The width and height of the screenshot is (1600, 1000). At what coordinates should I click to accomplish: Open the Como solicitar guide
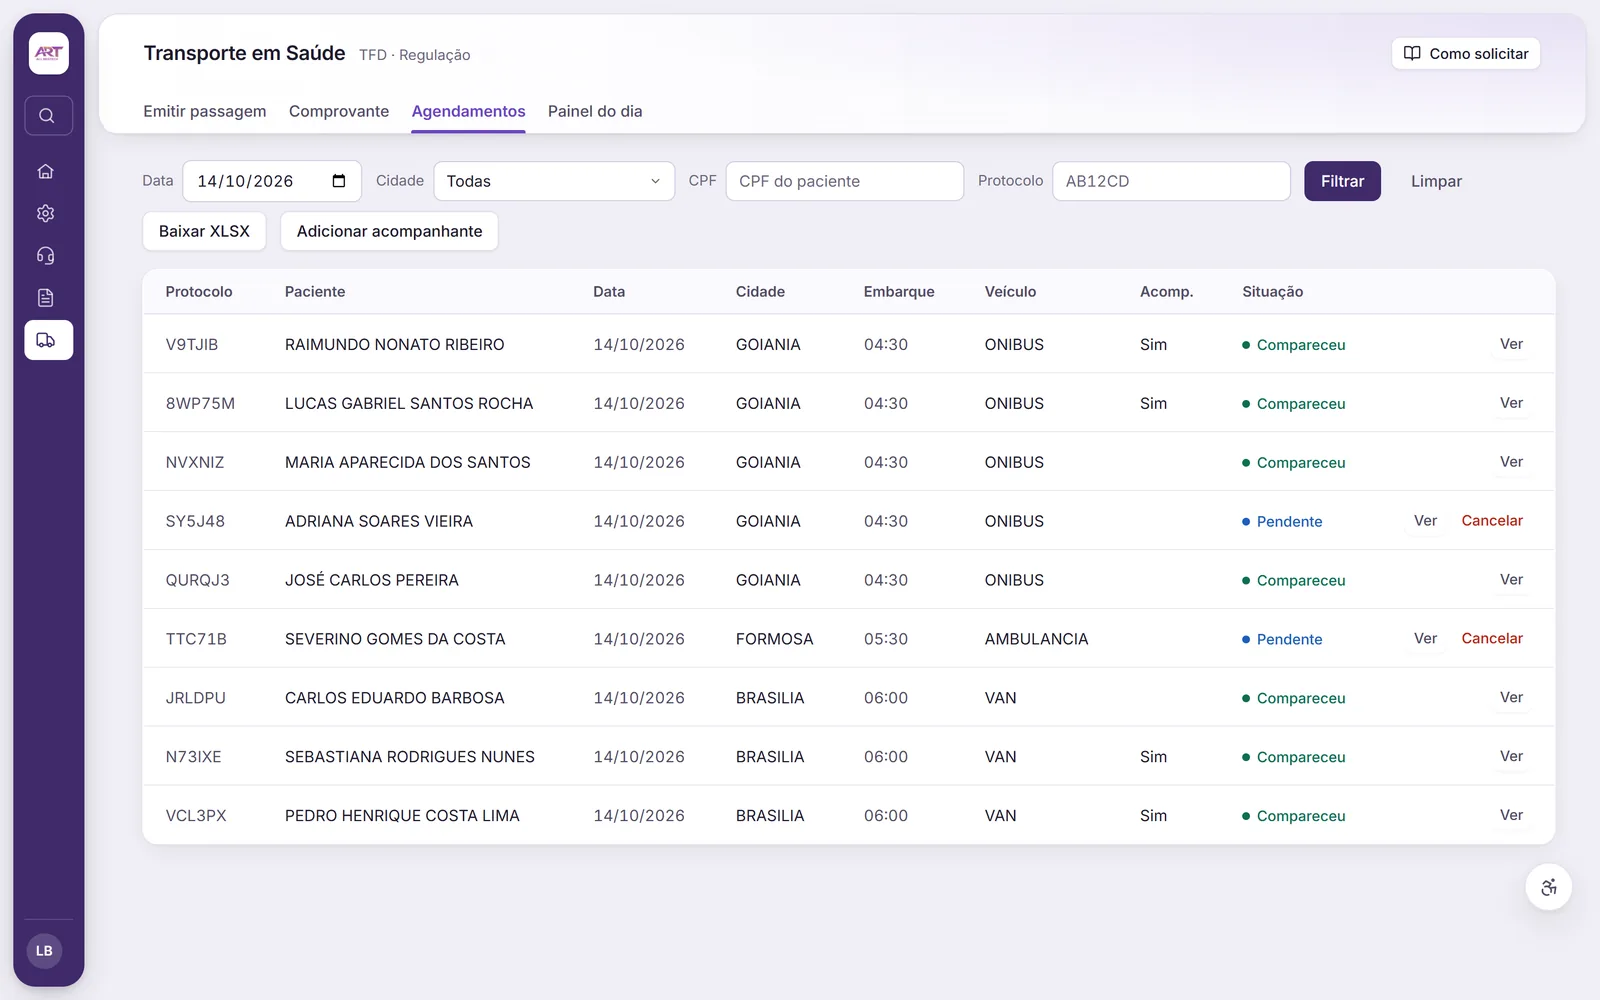click(x=1466, y=53)
